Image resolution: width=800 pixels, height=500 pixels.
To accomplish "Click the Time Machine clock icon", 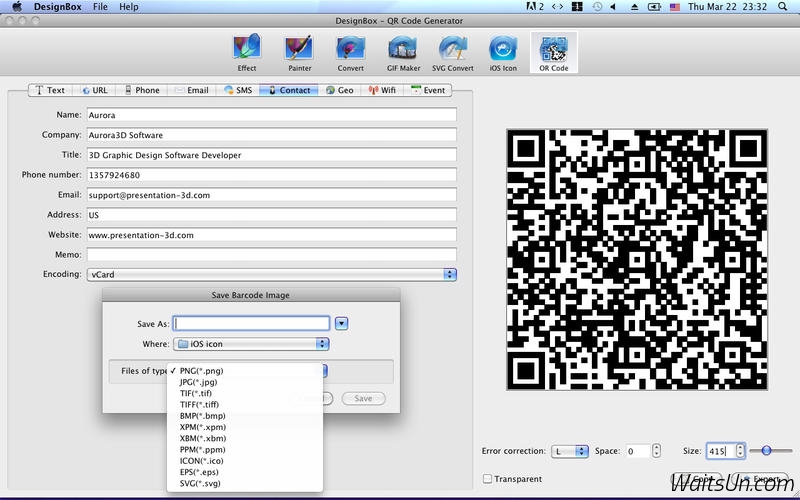I will click(x=597, y=7).
